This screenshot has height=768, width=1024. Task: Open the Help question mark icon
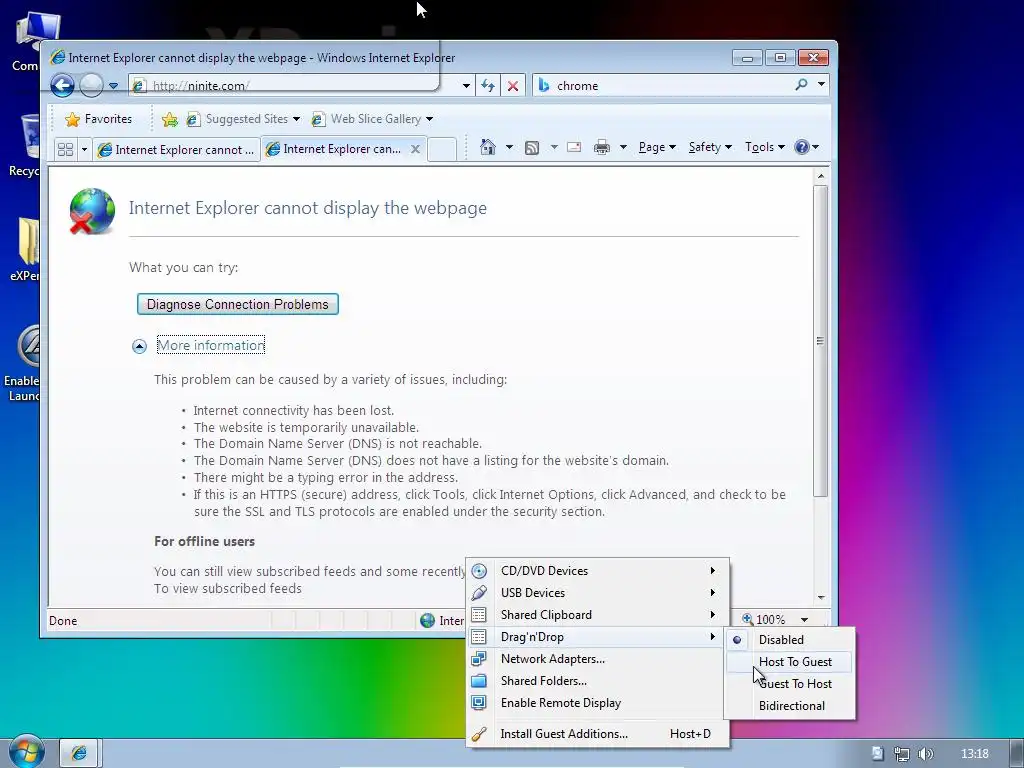(806, 147)
